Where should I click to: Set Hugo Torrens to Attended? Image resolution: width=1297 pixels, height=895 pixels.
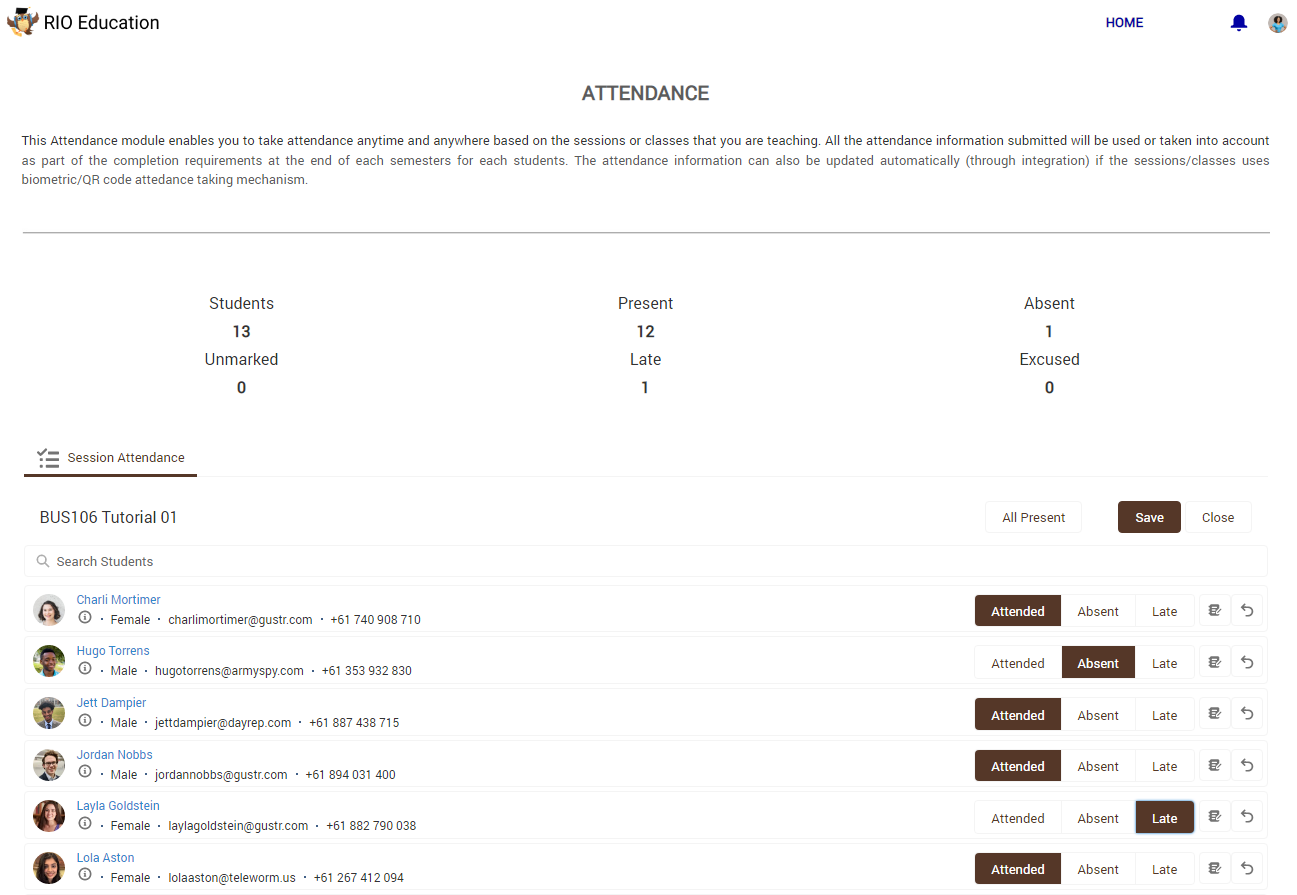point(1017,663)
